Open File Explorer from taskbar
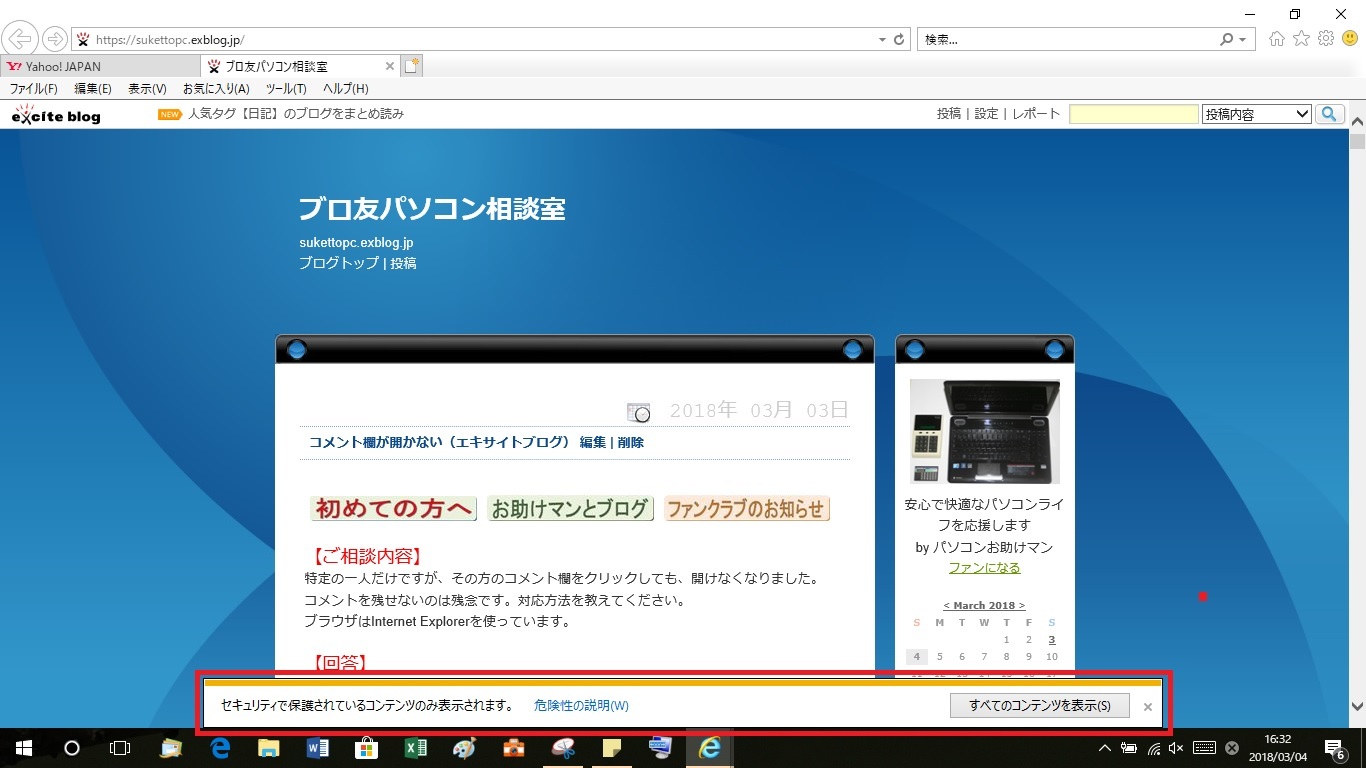This screenshot has height=768, width=1366. (x=269, y=748)
